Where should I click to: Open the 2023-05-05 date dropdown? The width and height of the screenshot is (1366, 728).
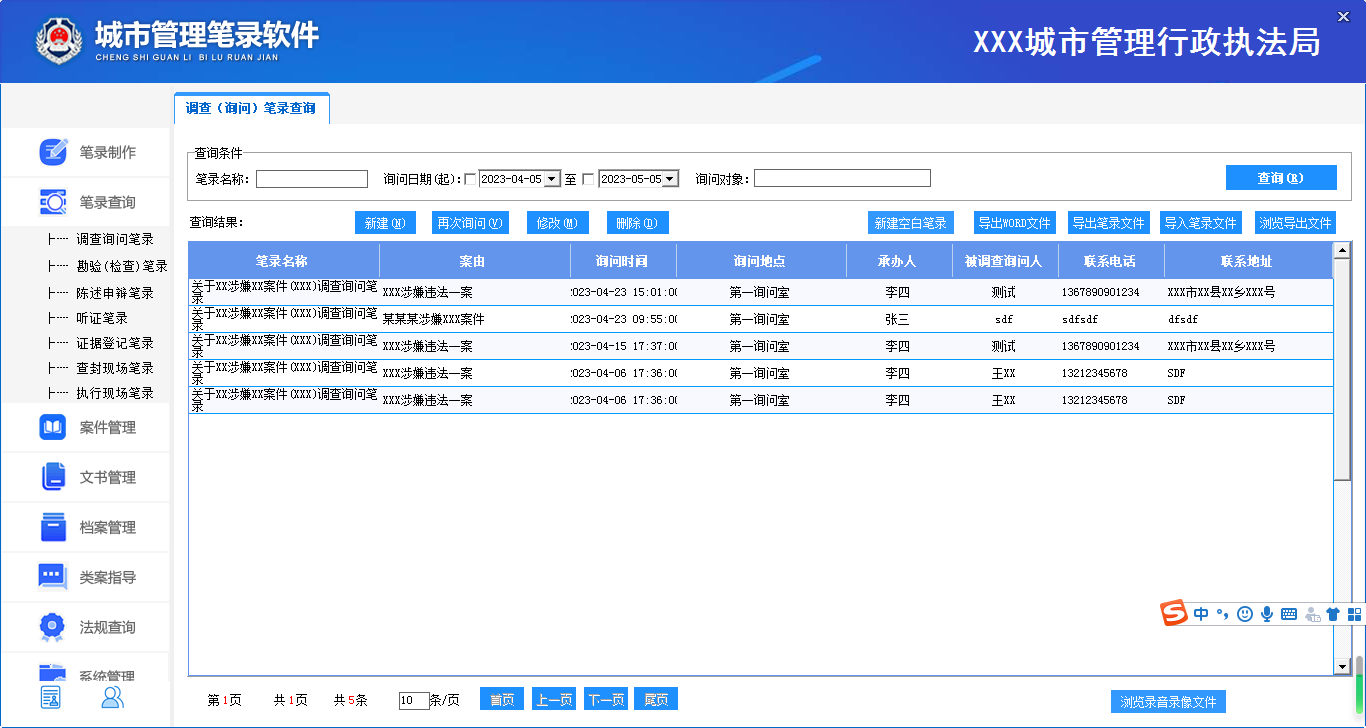coord(670,179)
